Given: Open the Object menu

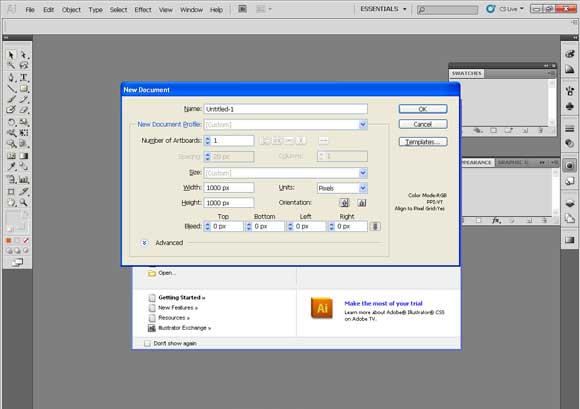Looking at the screenshot, I should tap(71, 10).
